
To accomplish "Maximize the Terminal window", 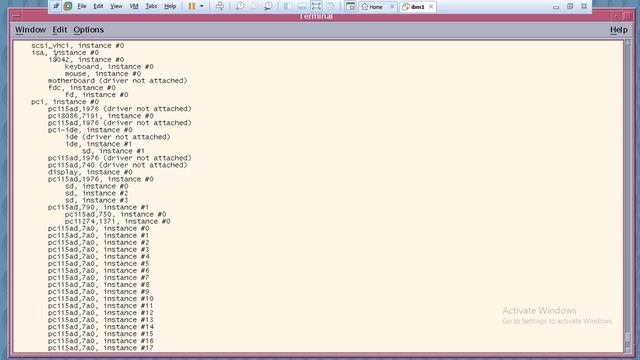I will click(x=628, y=16).
